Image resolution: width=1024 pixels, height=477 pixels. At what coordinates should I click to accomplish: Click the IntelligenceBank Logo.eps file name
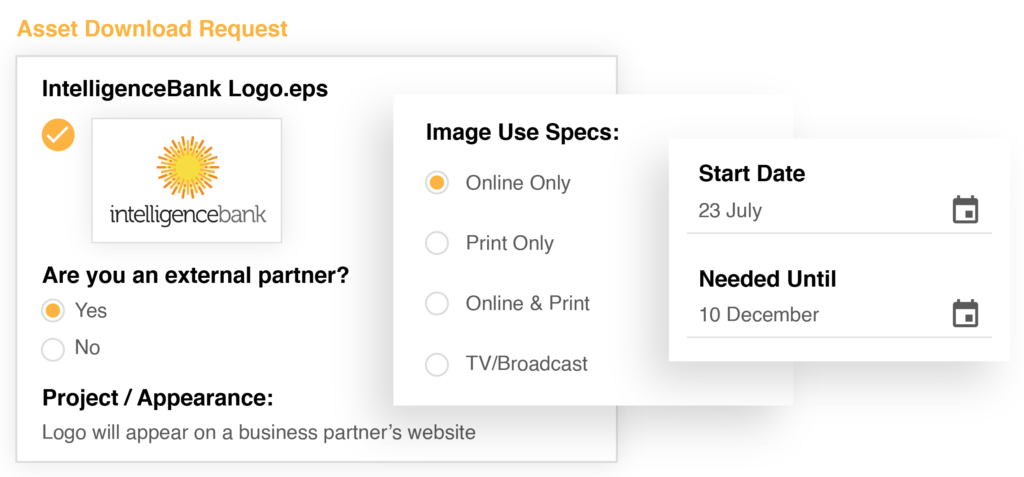pyautogui.click(x=185, y=89)
